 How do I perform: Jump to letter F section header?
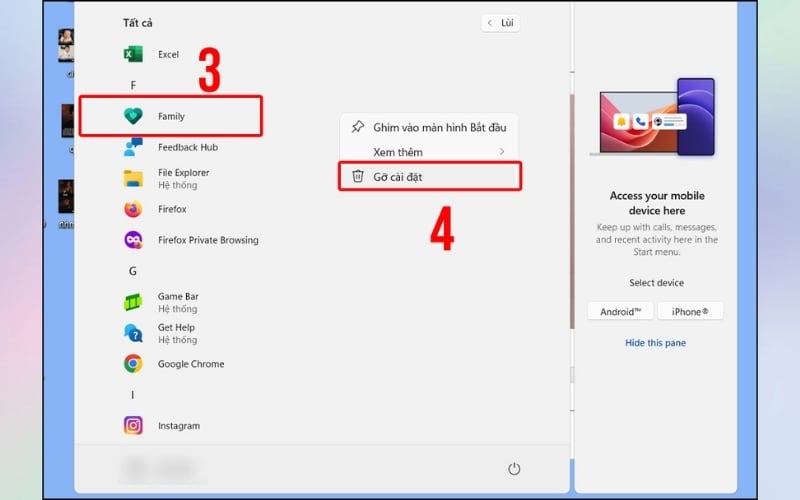click(133, 85)
